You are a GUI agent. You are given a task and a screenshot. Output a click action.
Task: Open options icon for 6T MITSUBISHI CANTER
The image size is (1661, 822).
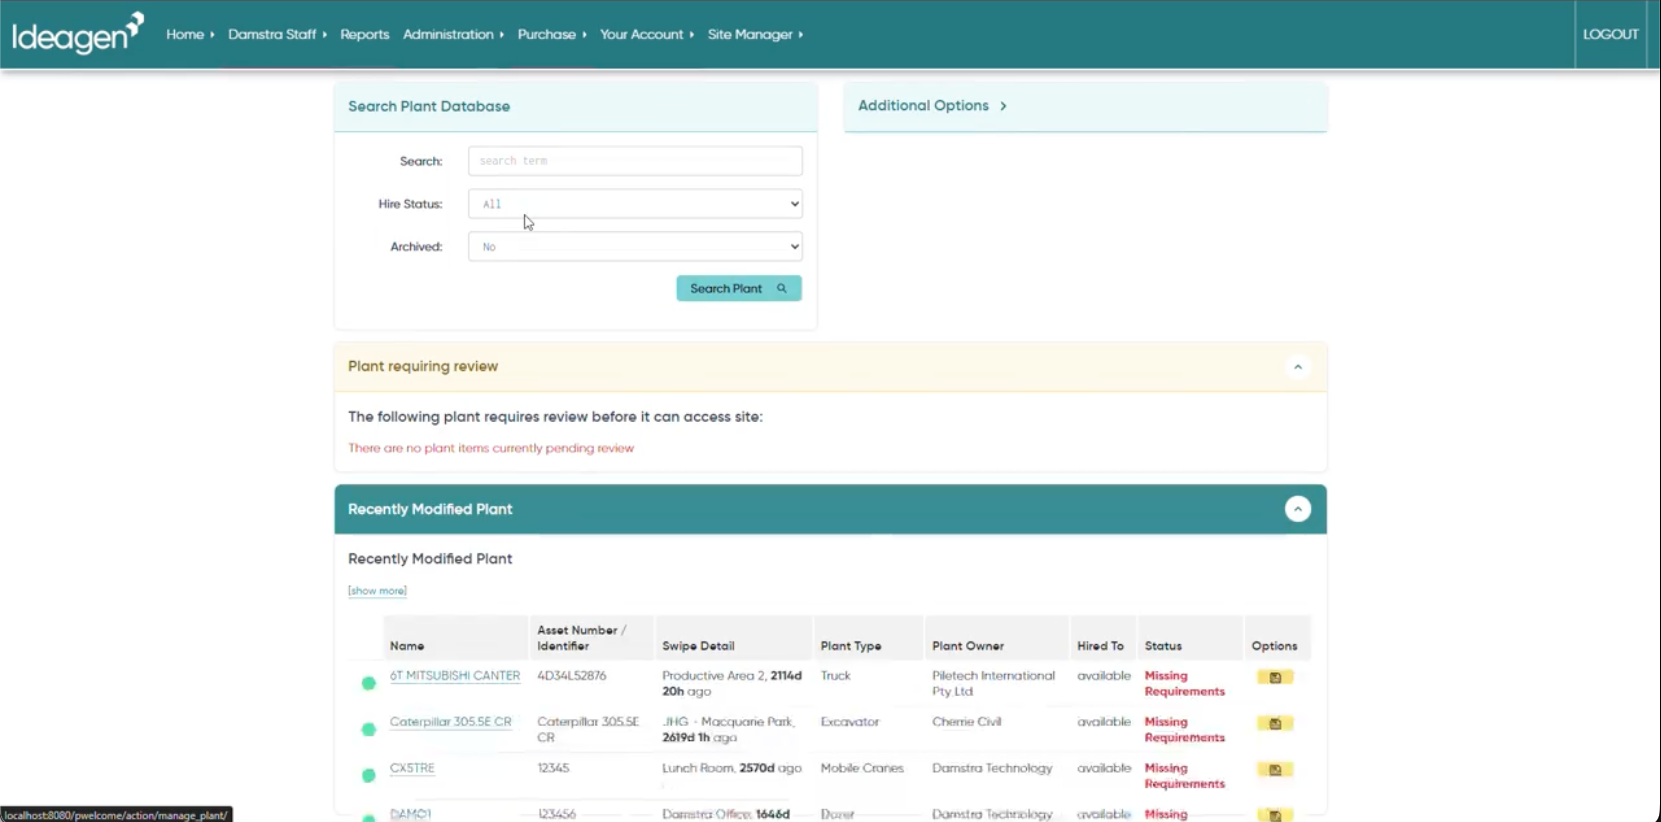coord(1275,677)
